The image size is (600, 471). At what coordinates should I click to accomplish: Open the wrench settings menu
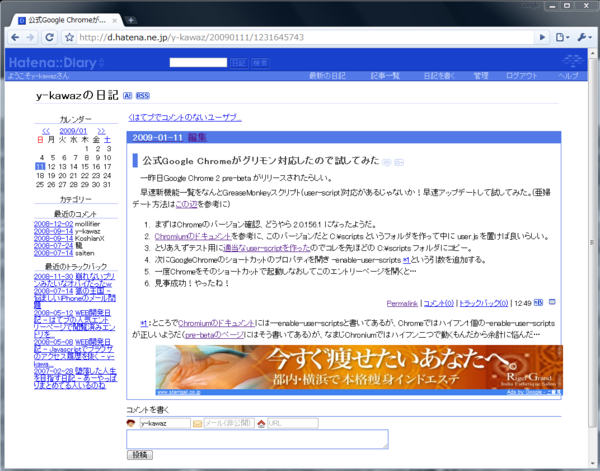click(584, 37)
